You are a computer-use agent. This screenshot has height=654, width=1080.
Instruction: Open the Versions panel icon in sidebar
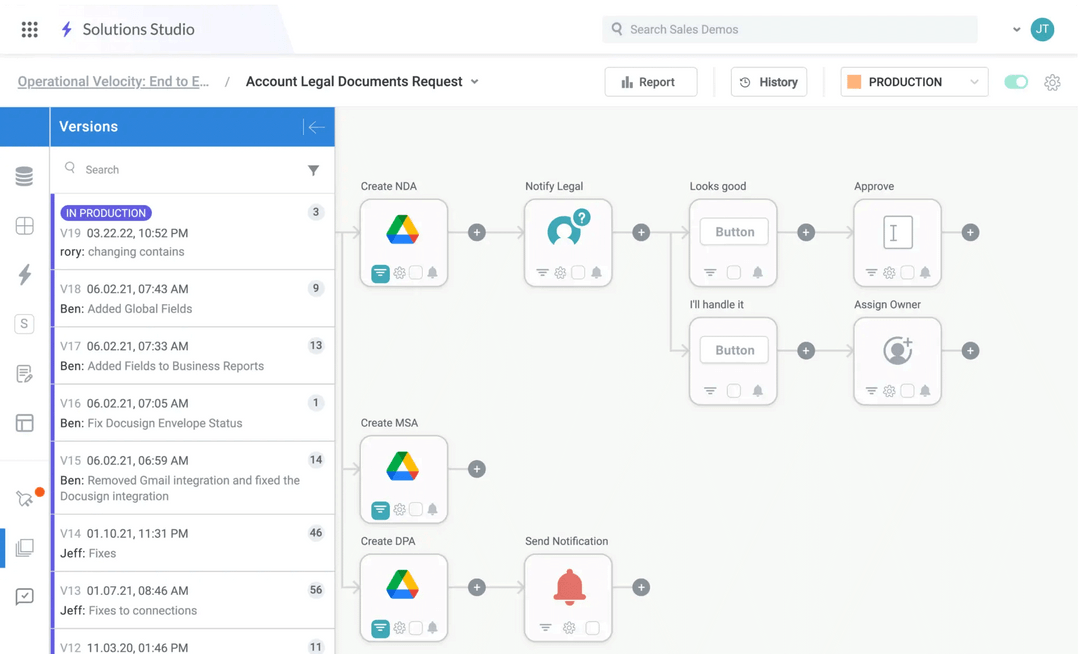(x=24, y=548)
